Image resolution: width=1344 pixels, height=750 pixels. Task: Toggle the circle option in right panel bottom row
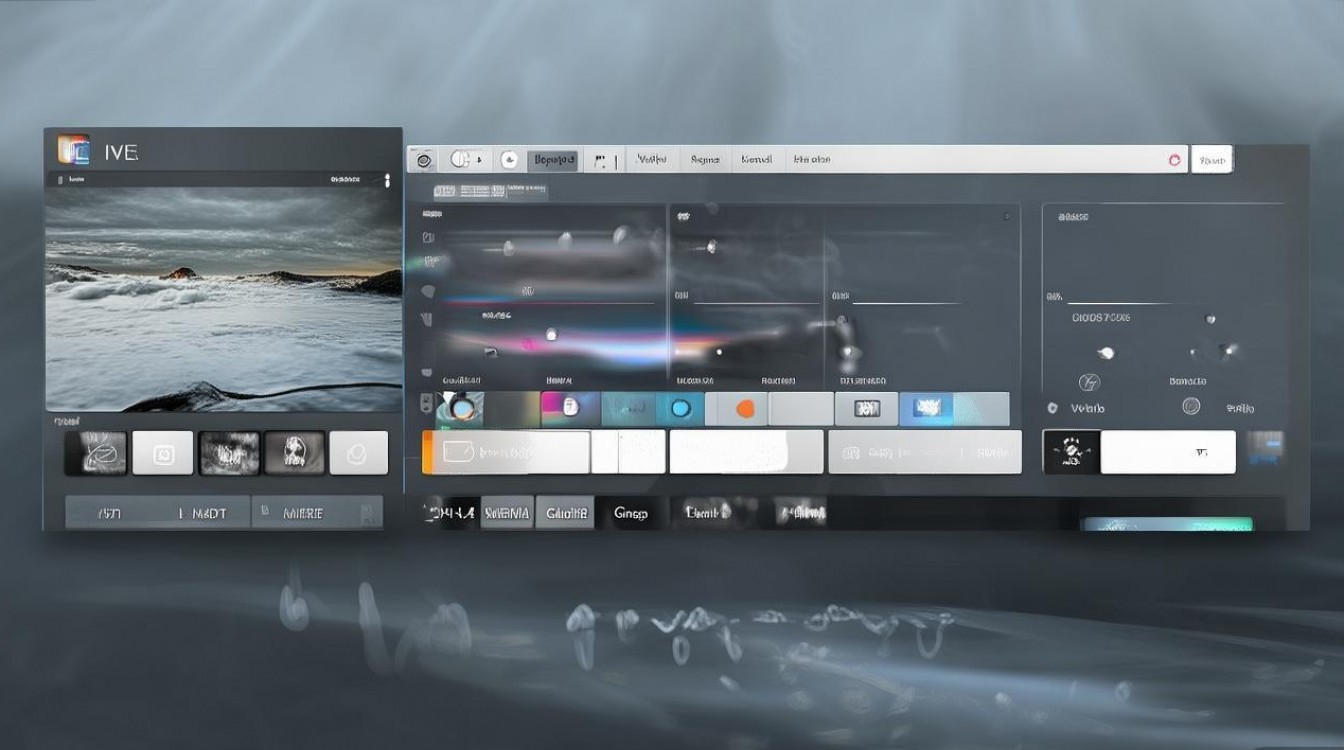1191,406
